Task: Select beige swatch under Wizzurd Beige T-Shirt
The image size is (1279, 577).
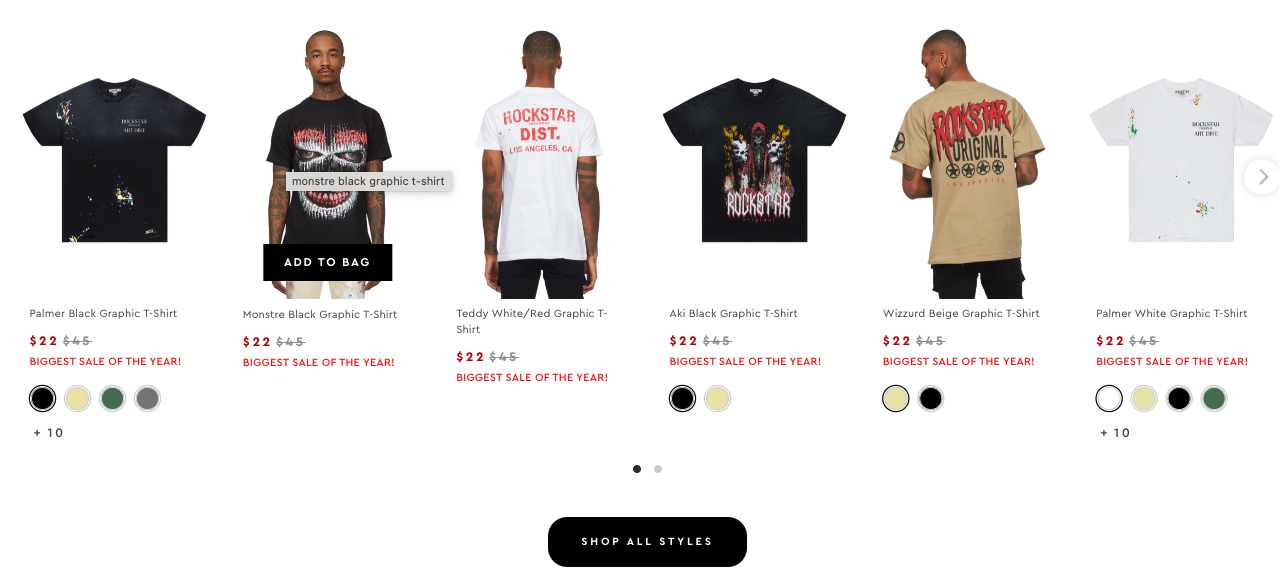Action: coord(895,399)
